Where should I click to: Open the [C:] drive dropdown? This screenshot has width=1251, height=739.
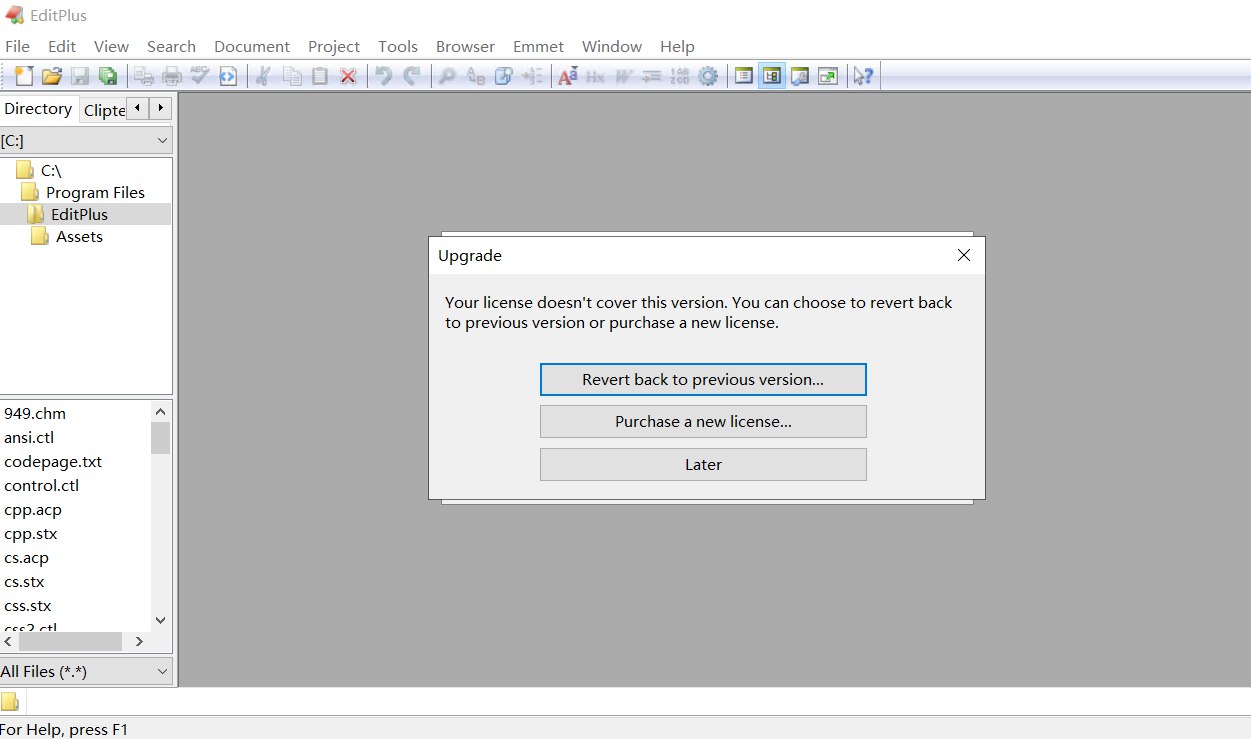pyautogui.click(x=86, y=141)
